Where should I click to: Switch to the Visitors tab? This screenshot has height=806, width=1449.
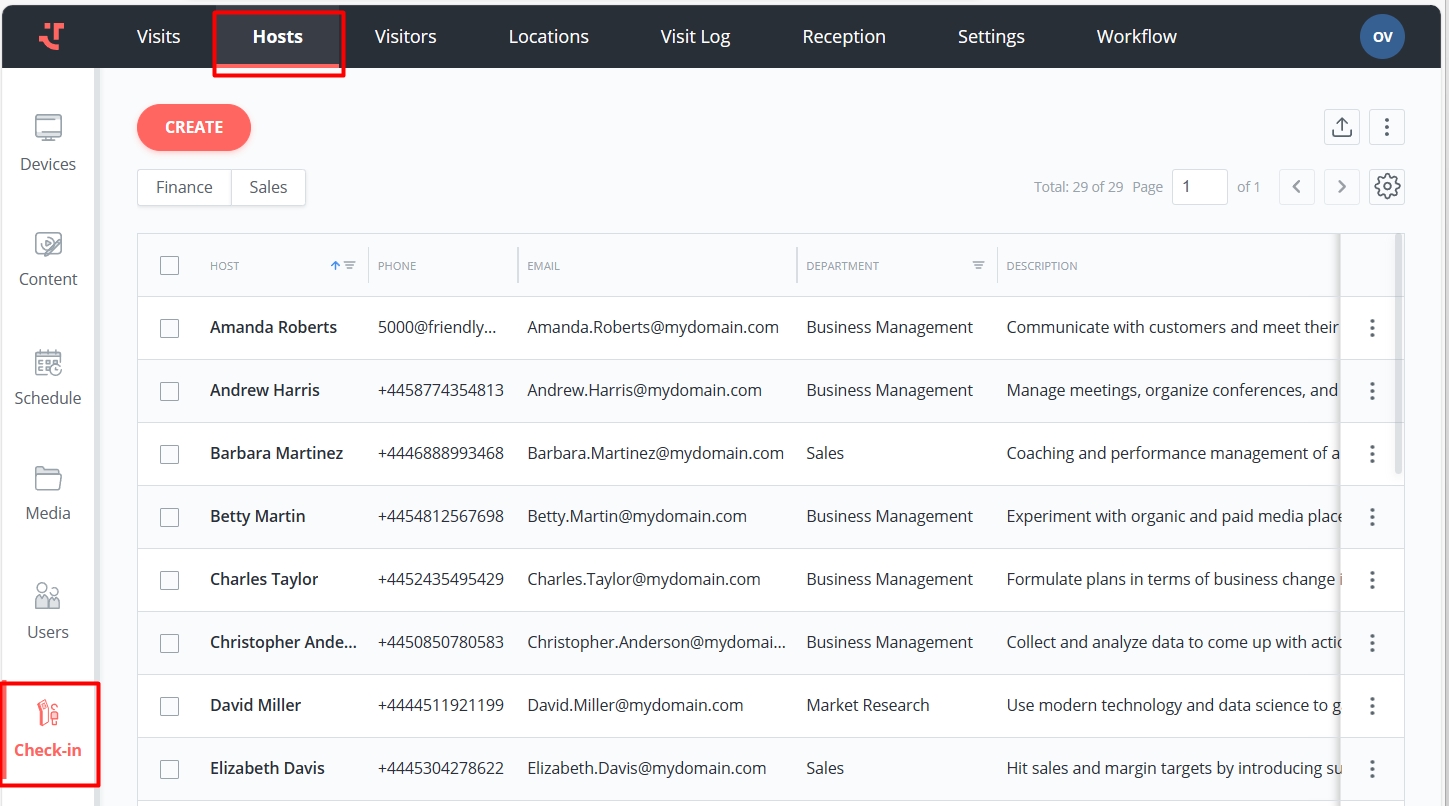[405, 36]
